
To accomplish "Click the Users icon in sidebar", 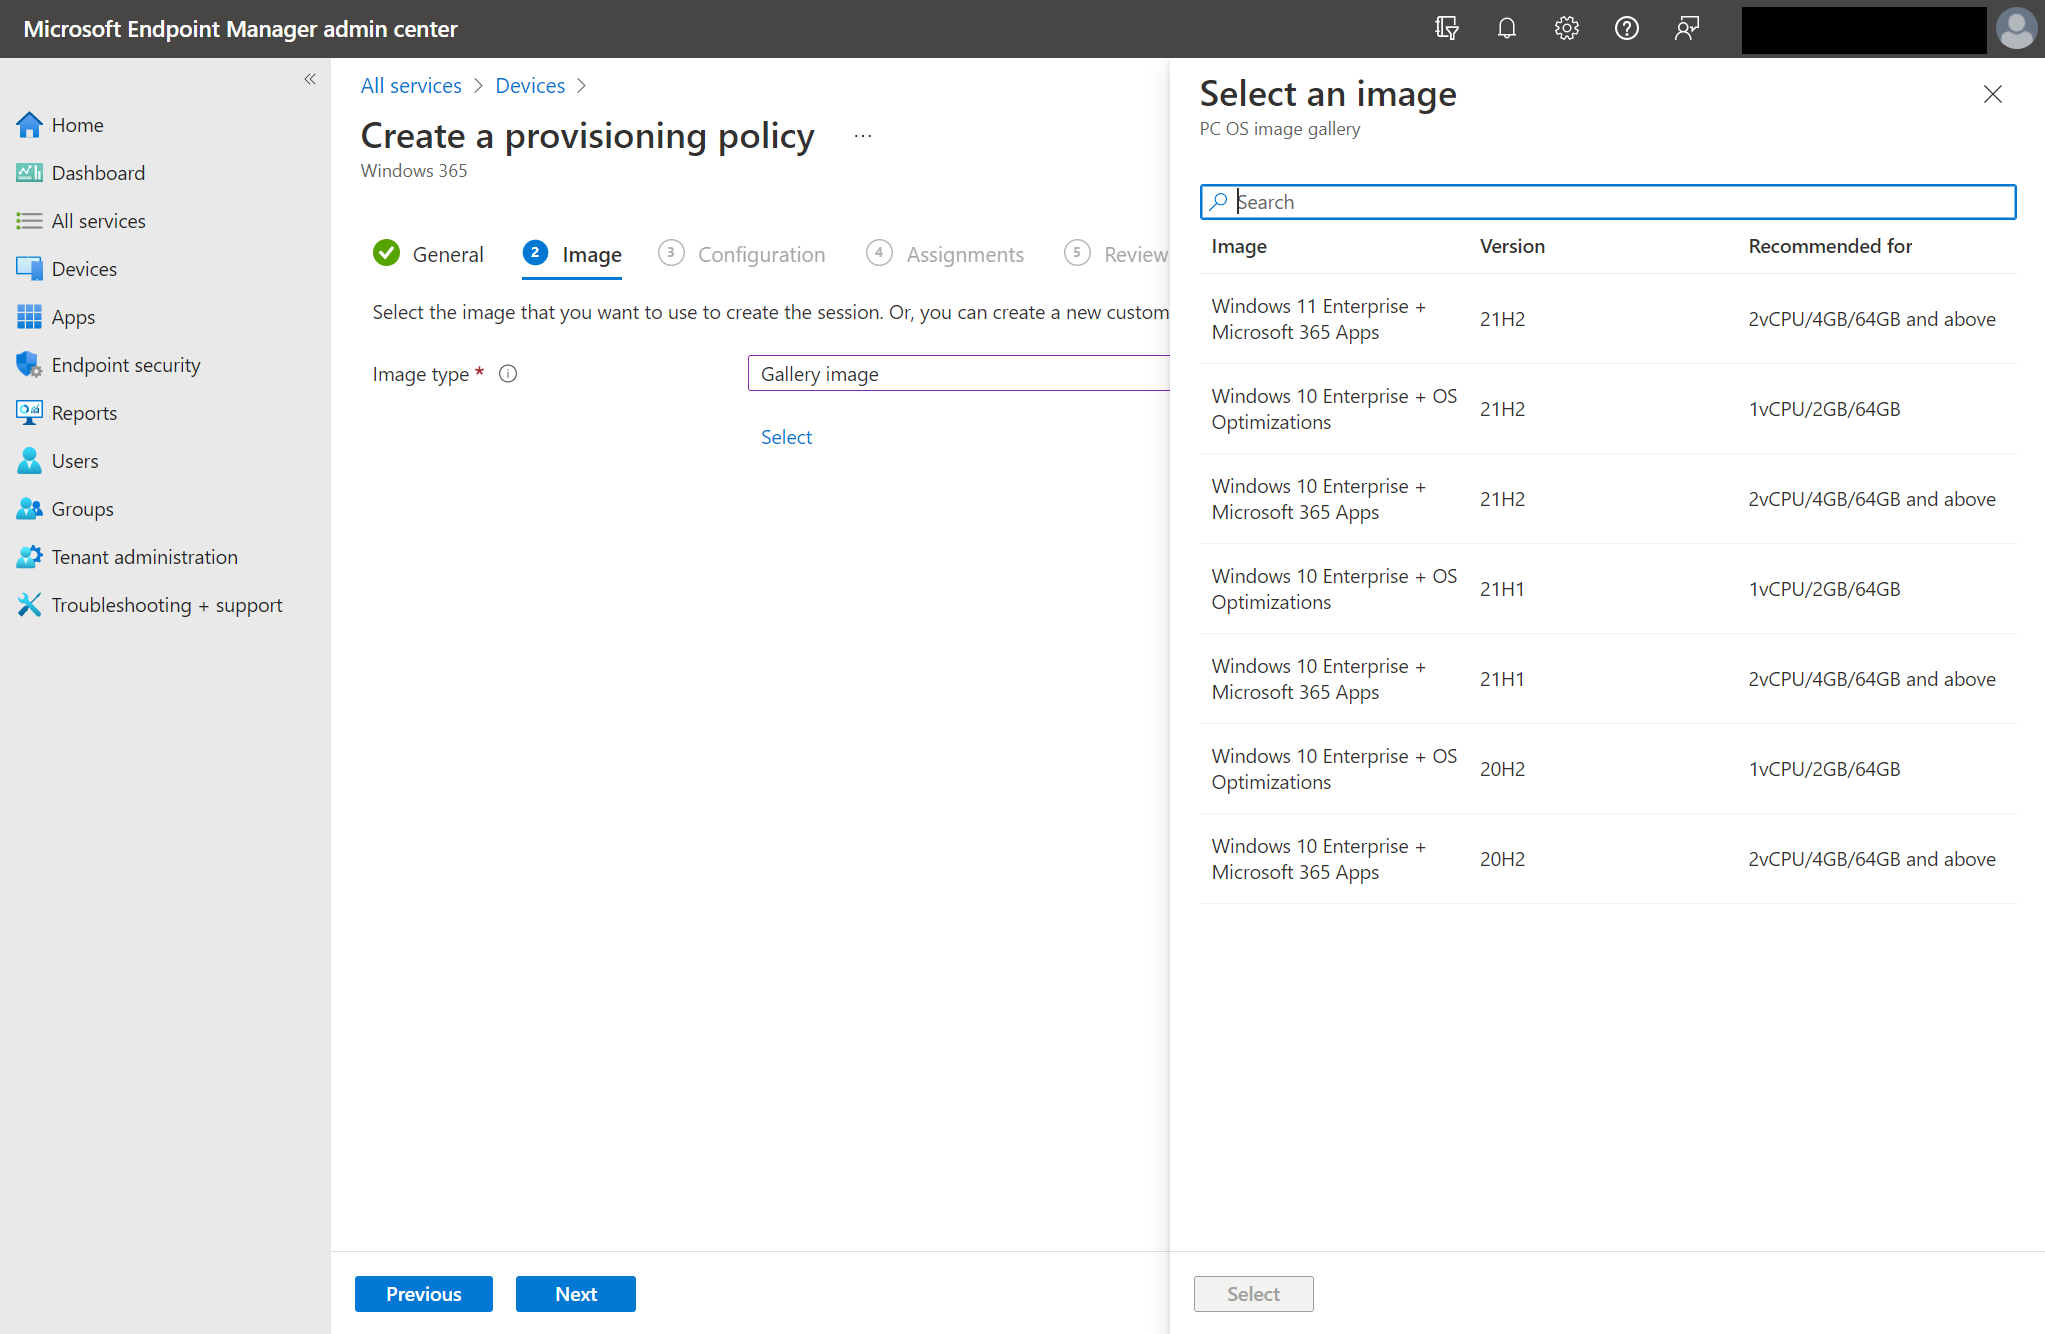I will click(x=29, y=461).
